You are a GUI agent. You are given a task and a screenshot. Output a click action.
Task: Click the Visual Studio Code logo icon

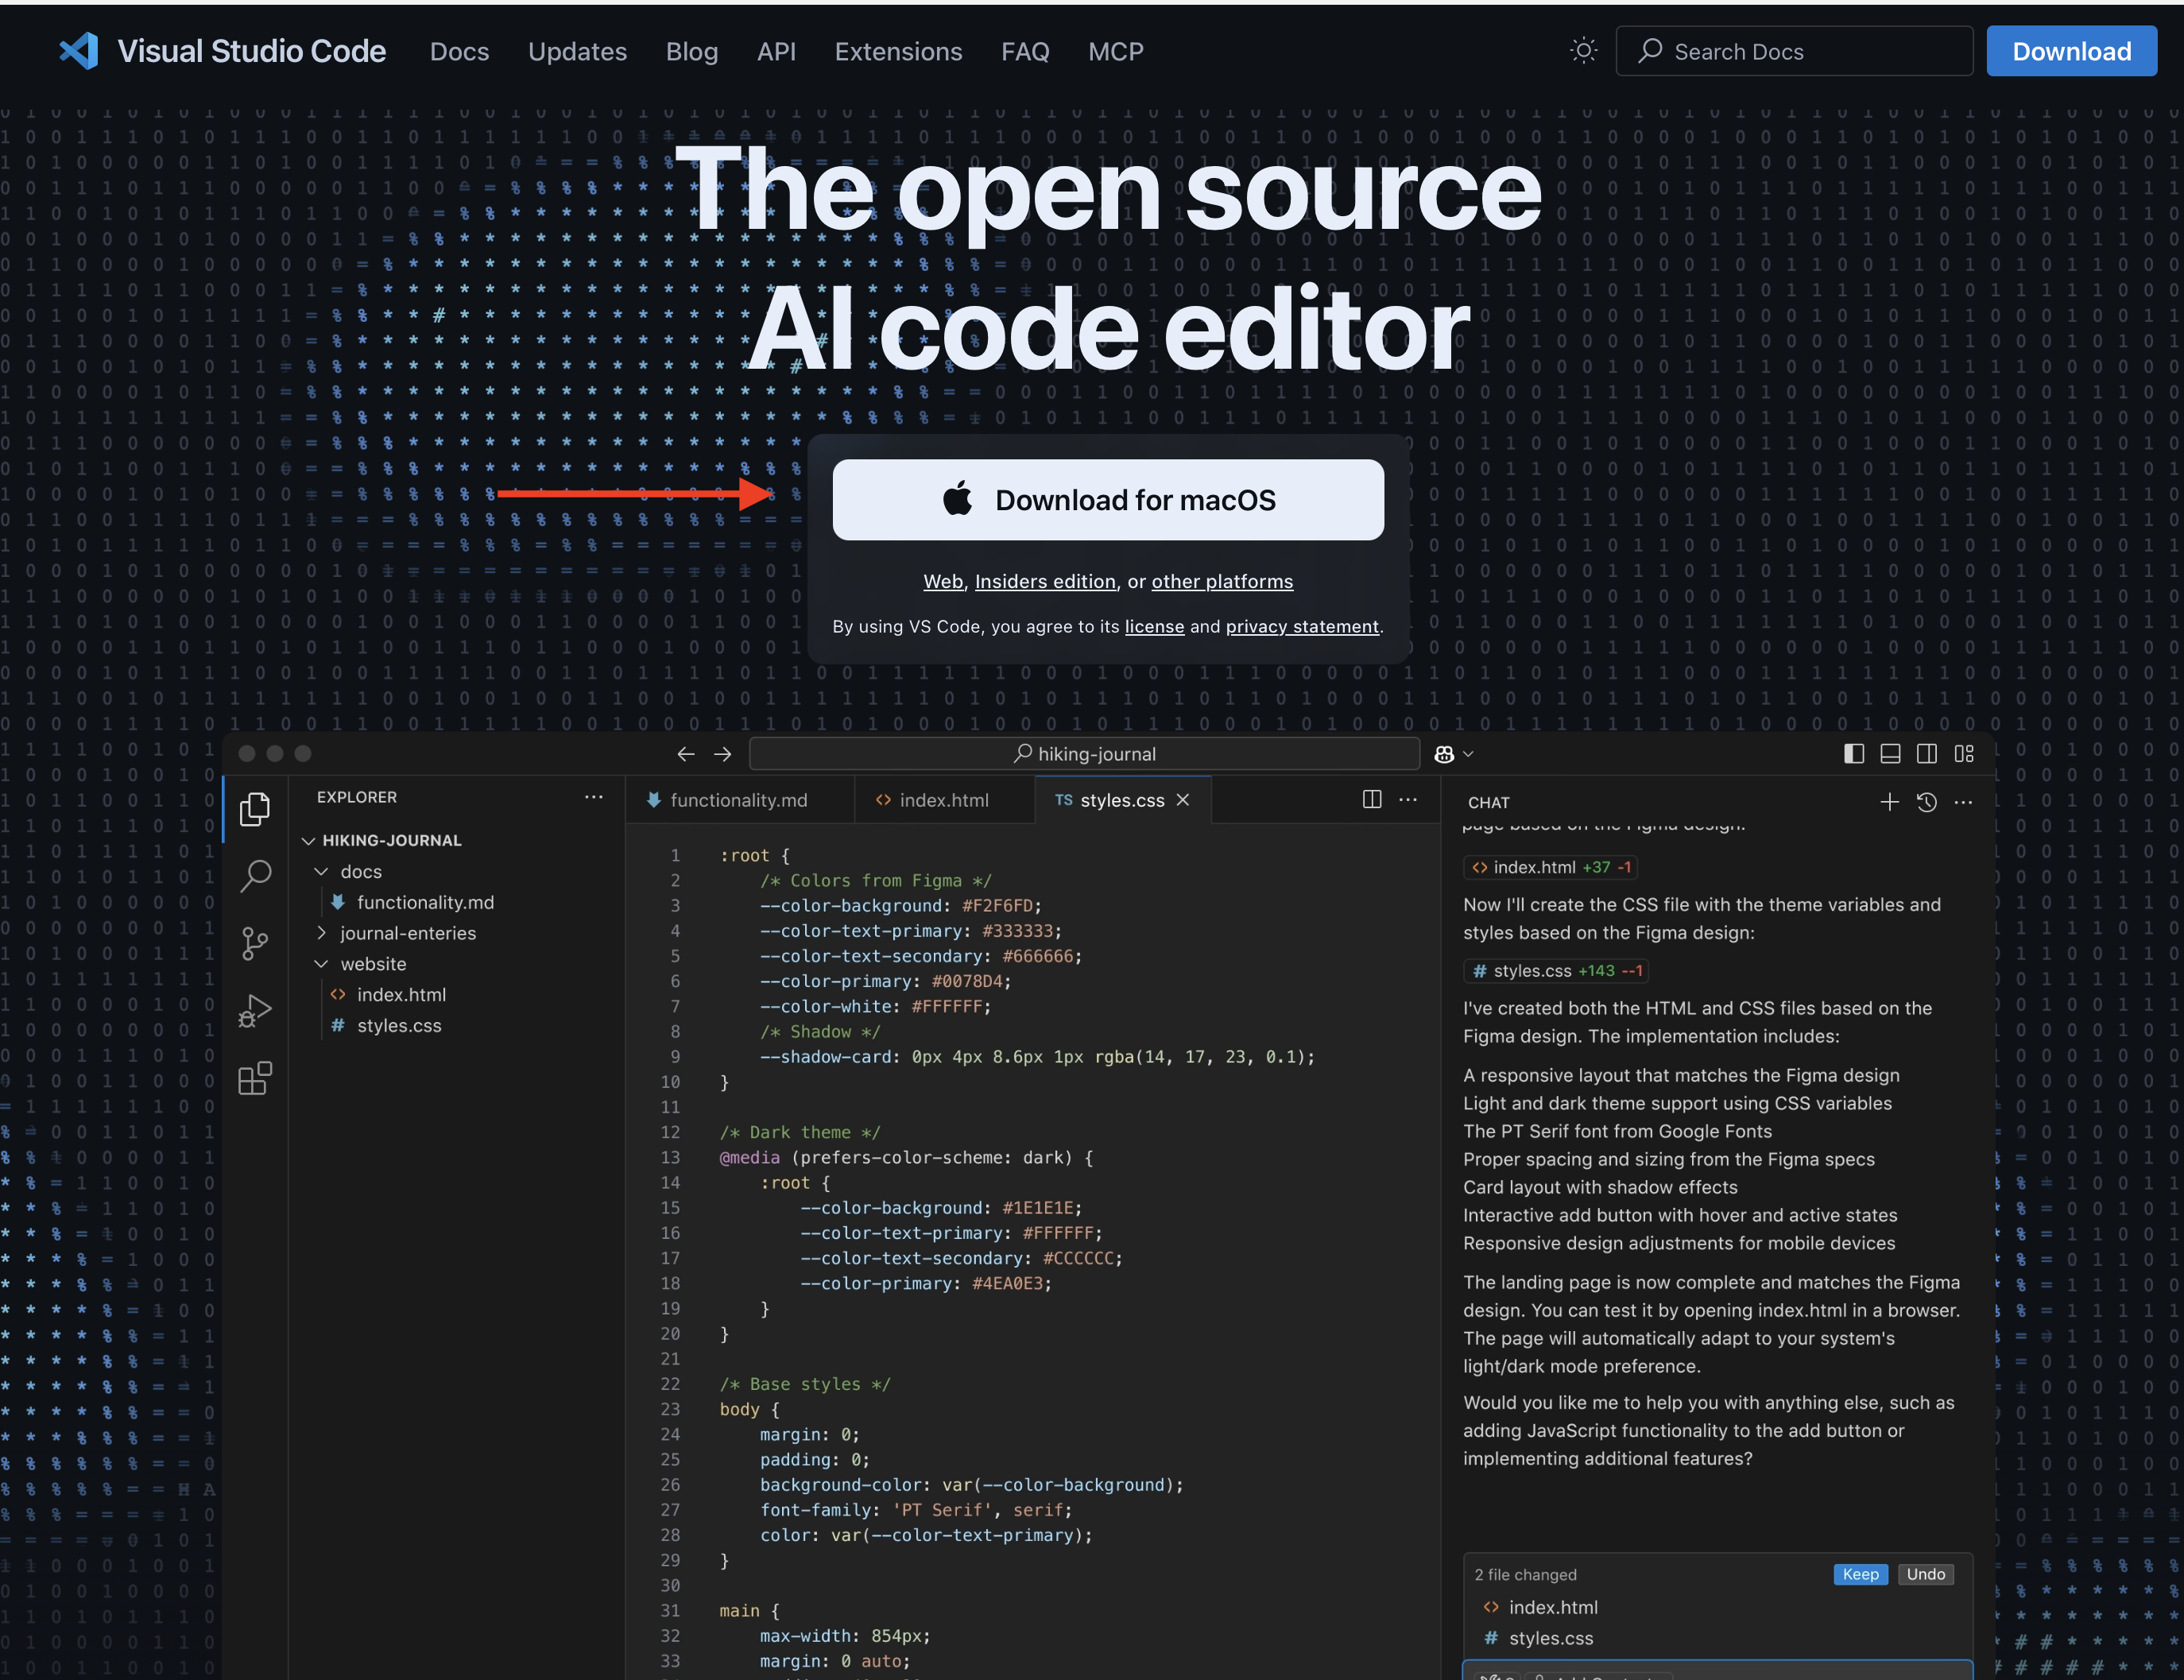79,51
